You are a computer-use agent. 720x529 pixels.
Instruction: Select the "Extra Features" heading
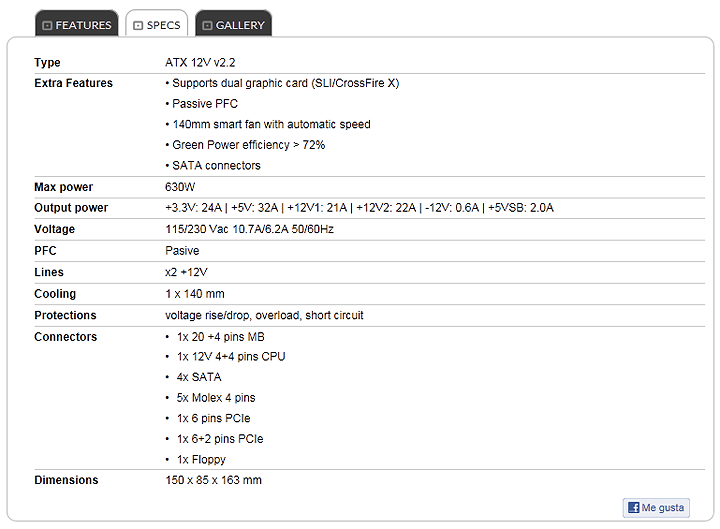click(x=73, y=83)
